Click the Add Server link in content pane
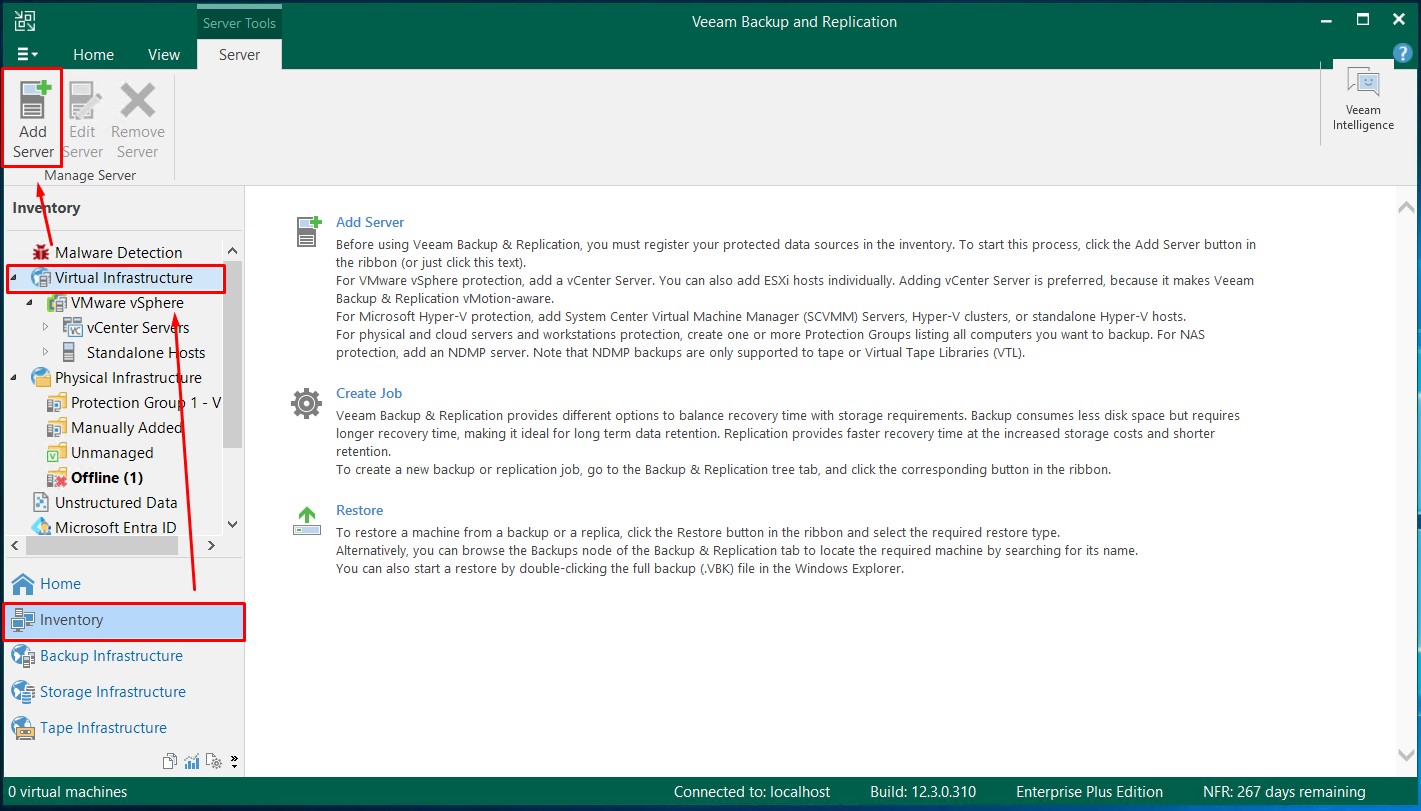1421x811 pixels. click(x=370, y=222)
